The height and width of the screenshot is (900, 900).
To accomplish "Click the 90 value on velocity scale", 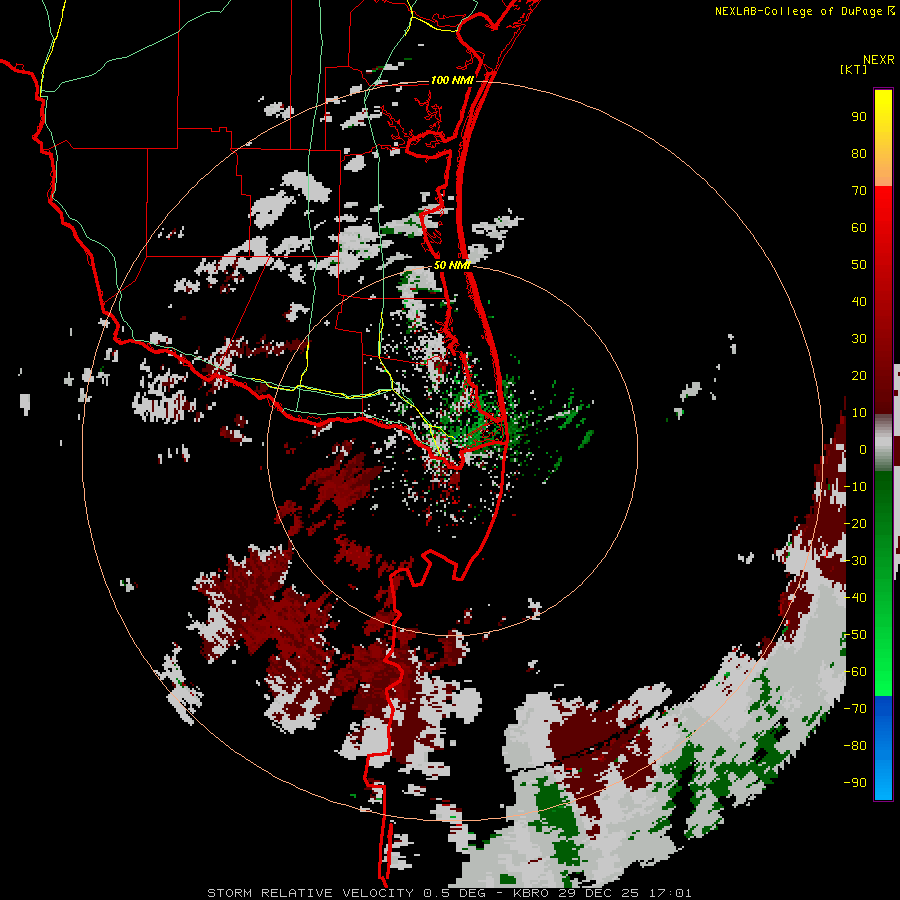I will pos(859,117).
